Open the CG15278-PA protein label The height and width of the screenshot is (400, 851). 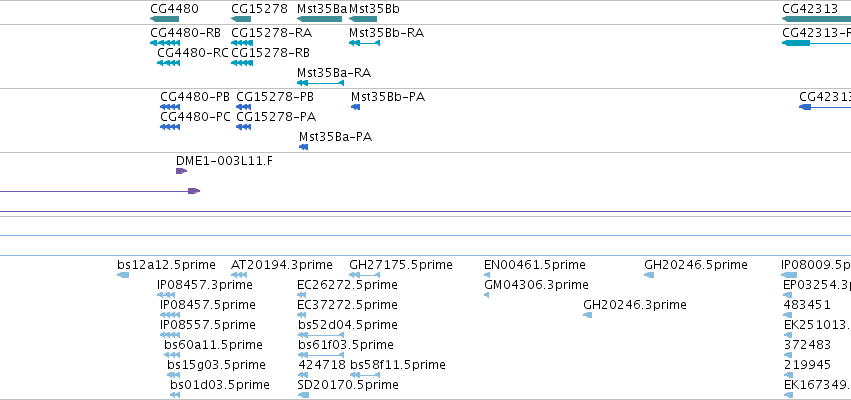pyautogui.click(x=276, y=117)
